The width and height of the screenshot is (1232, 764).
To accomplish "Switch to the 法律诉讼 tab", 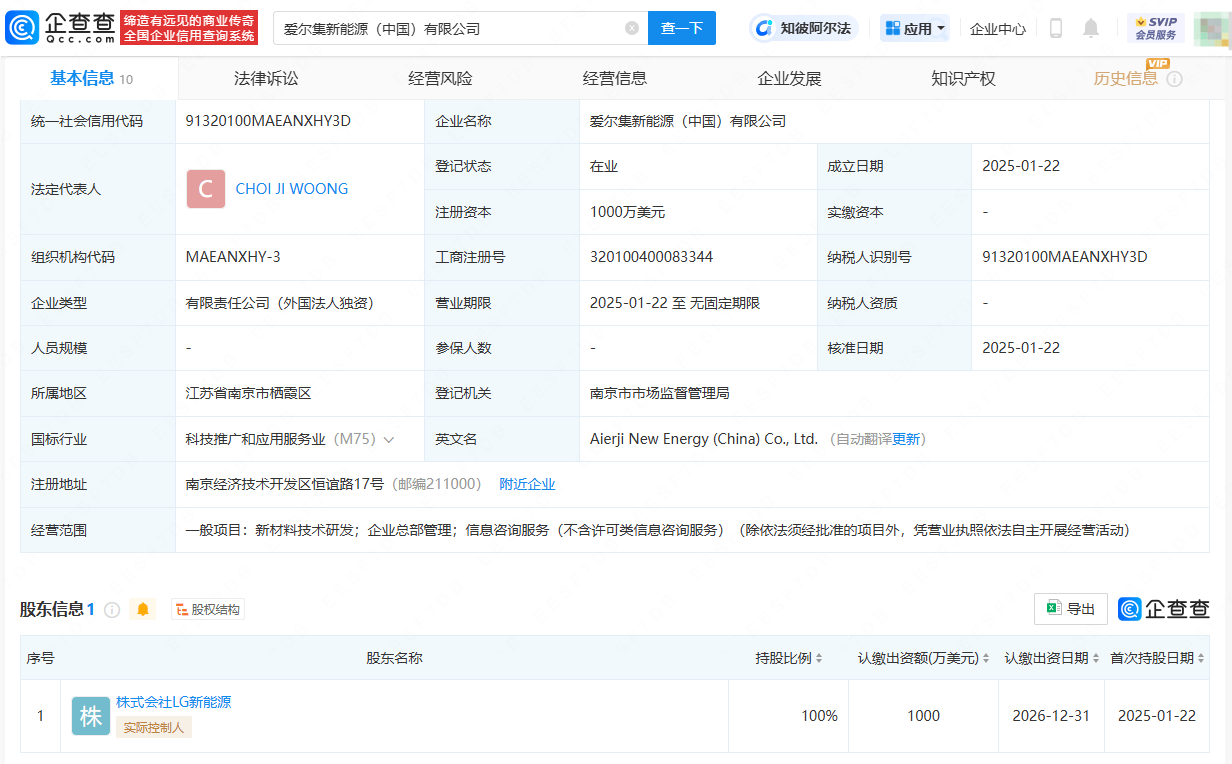I will 266,79.
